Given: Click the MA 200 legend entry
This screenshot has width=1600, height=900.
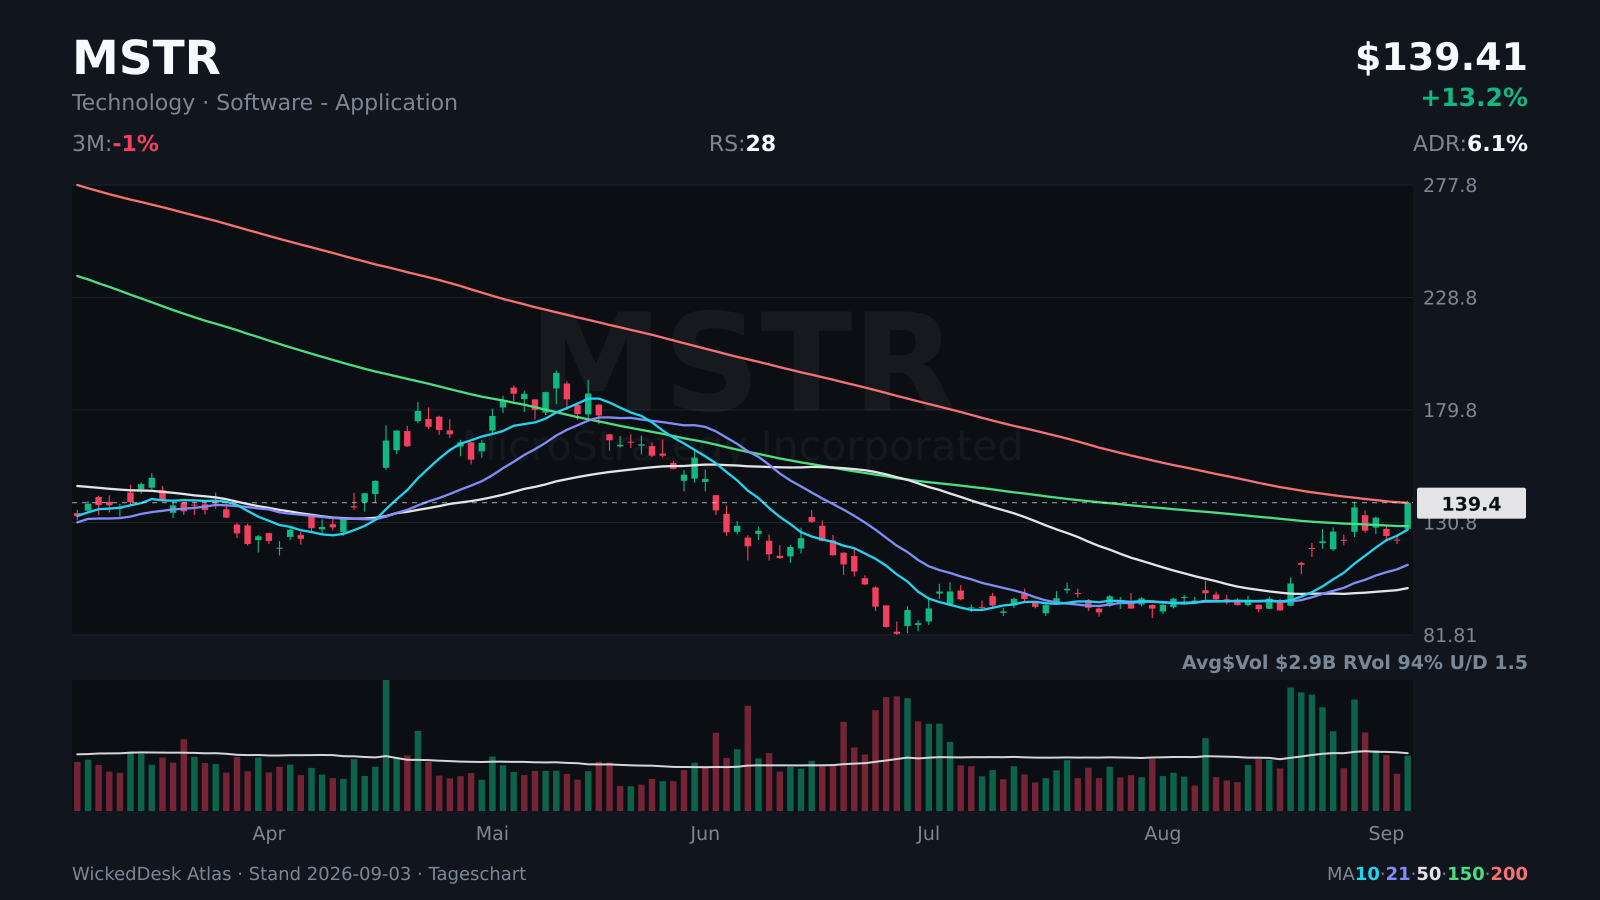Looking at the screenshot, I should [x=1509, y=874].
